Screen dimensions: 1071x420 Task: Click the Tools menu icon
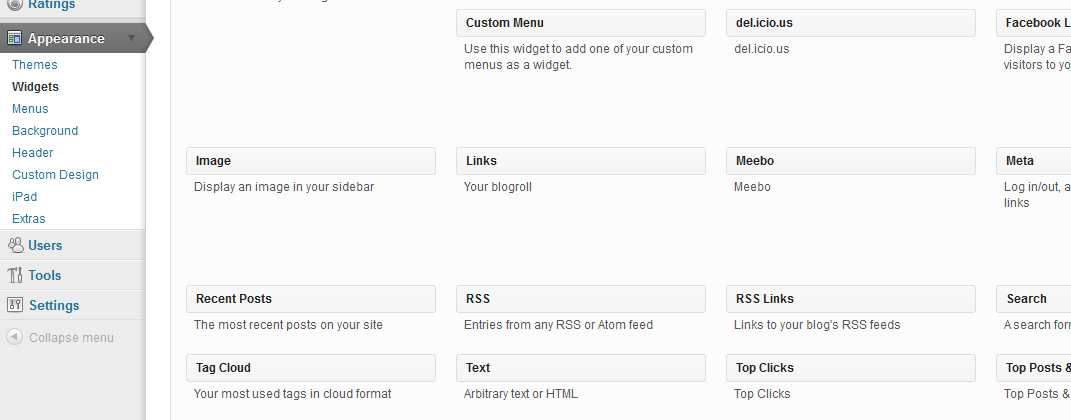click(15, 275)
